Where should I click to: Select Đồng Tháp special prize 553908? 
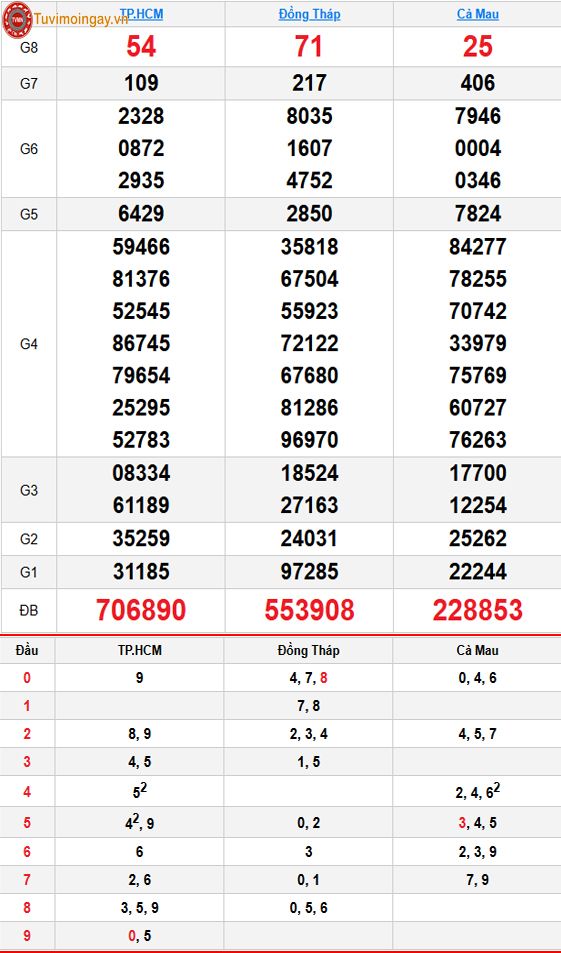[309, 610]
